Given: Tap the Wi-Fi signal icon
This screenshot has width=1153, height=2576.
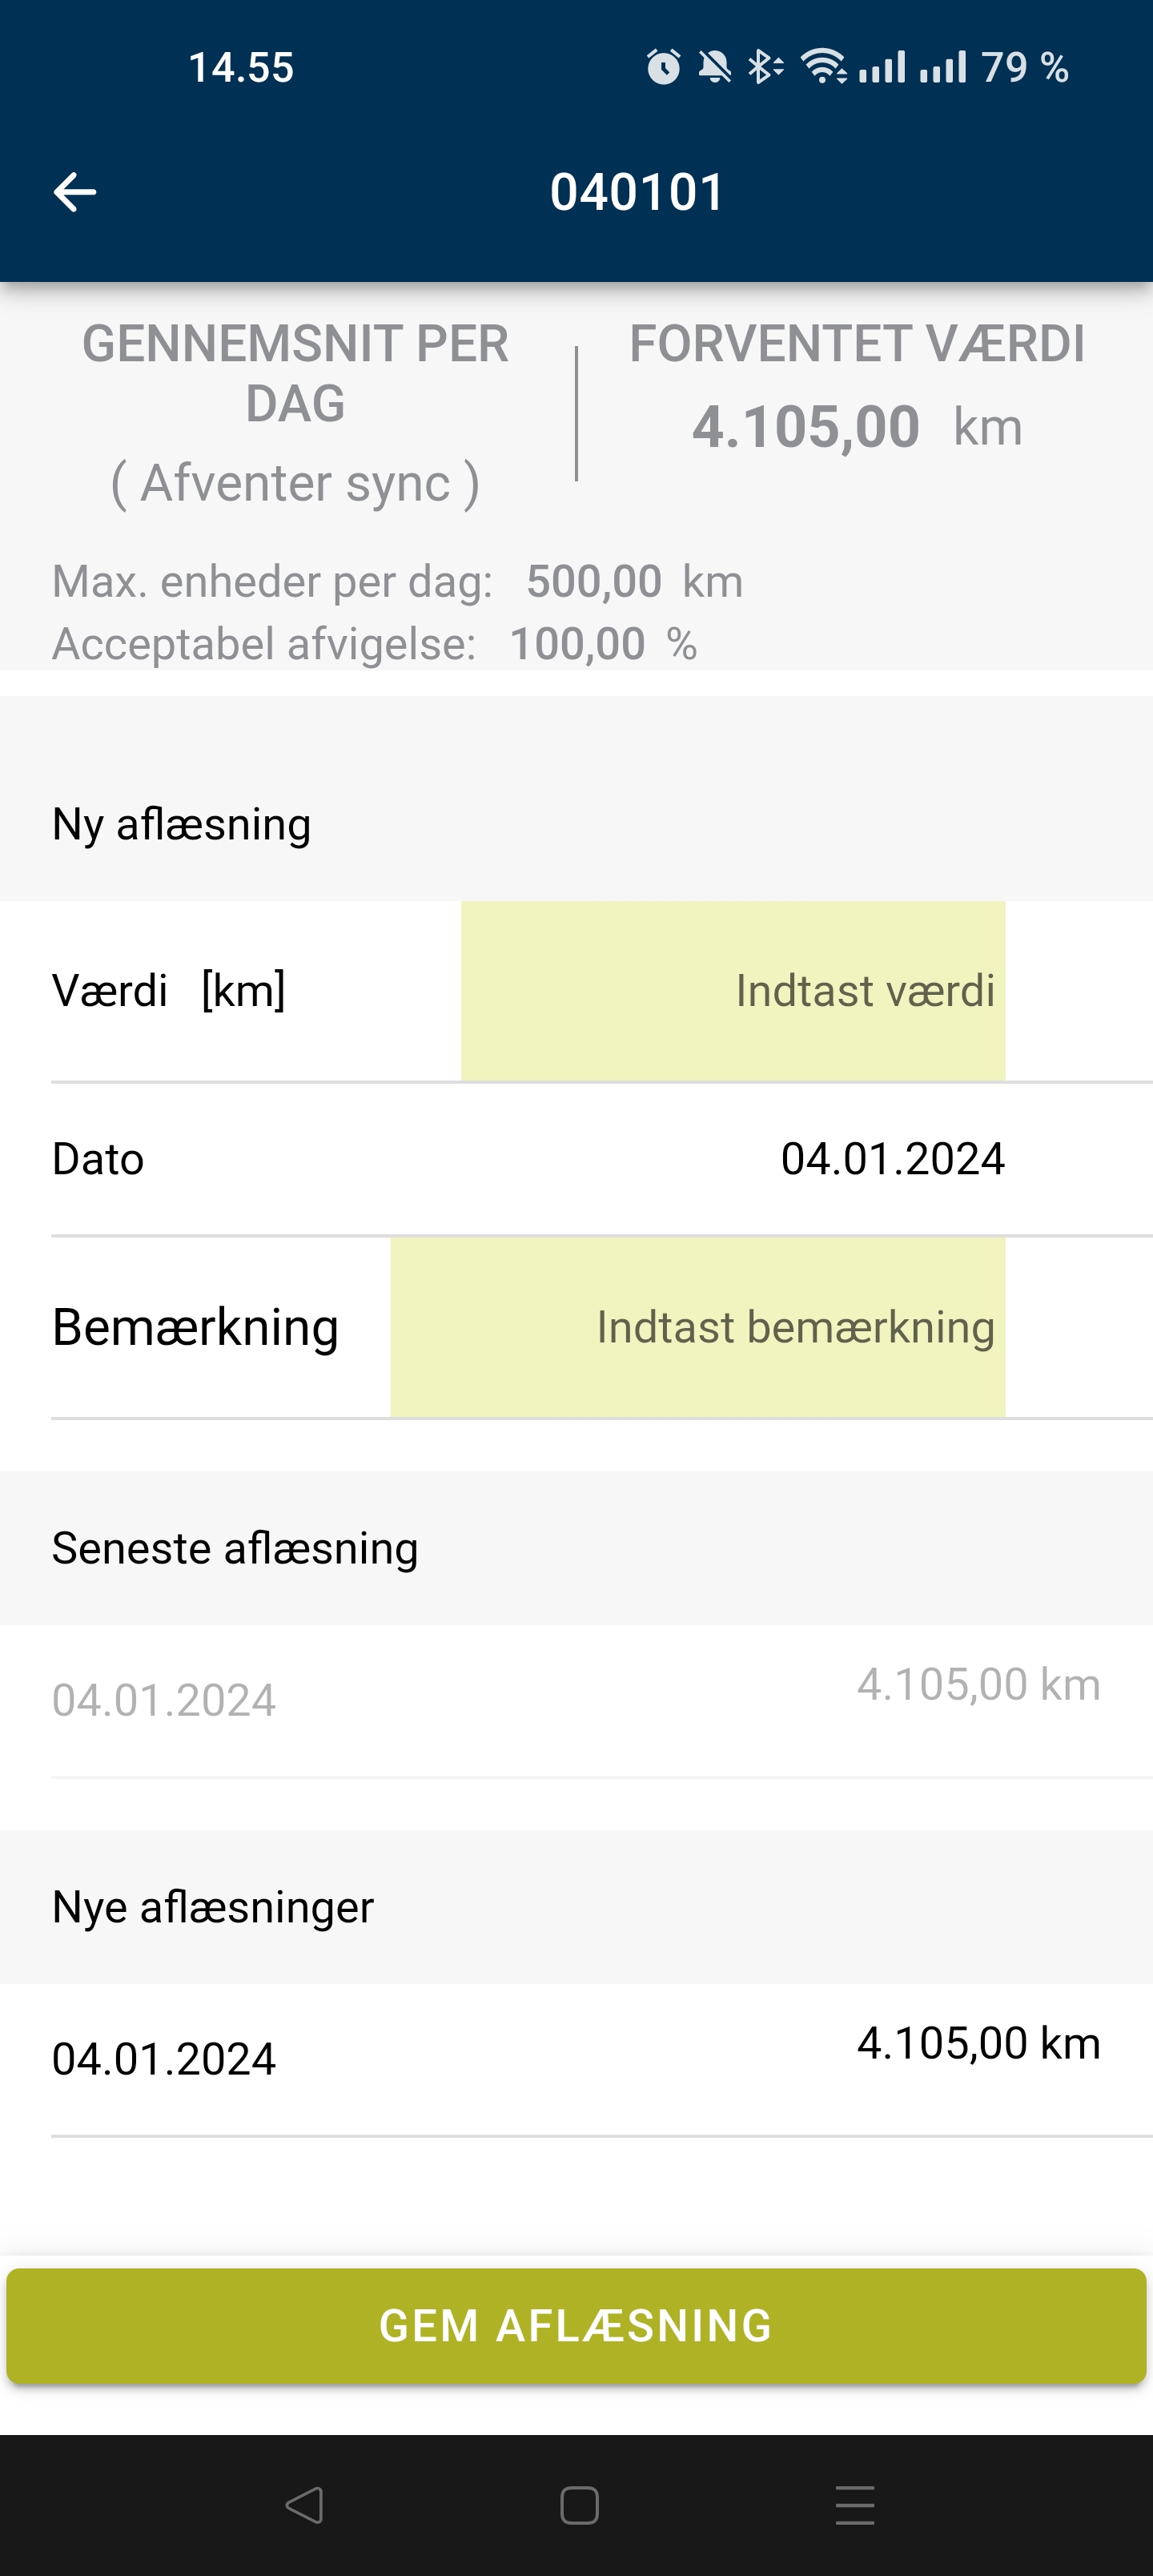Looking at the screenshot, I should point(824,67).
